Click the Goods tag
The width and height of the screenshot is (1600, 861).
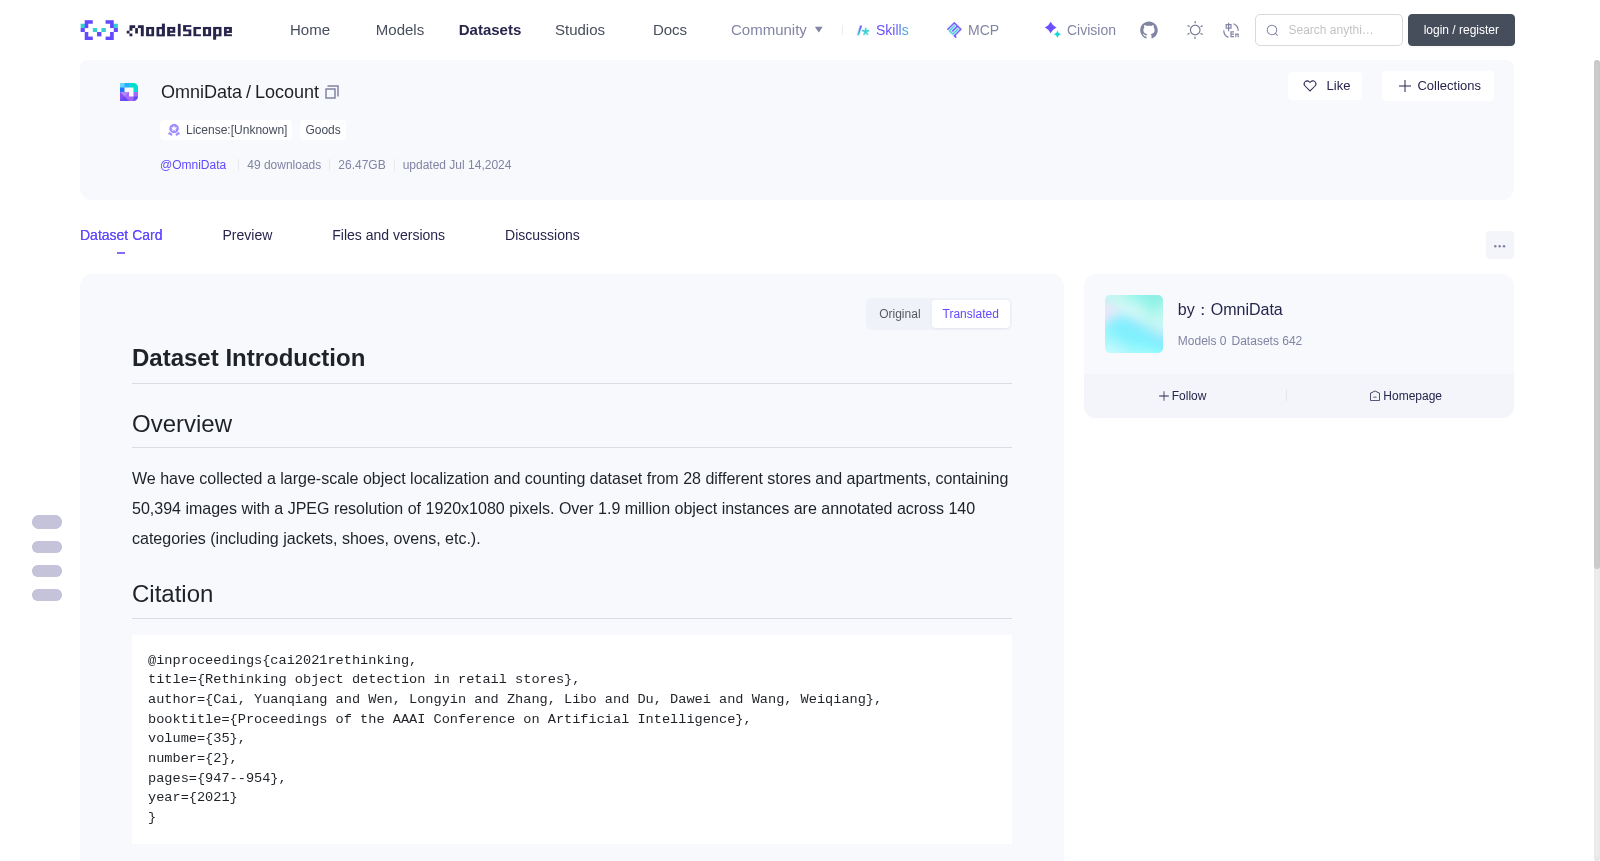coord(323,130)
